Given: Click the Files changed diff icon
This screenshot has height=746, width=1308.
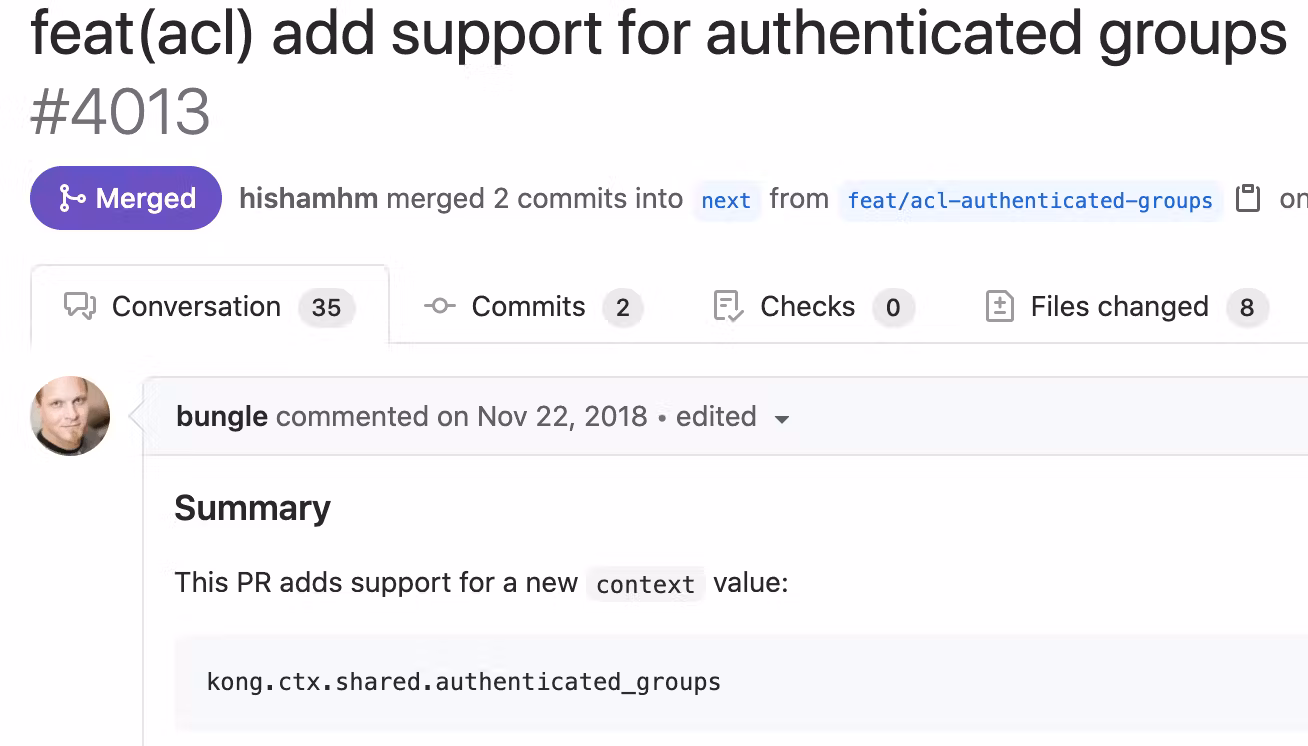Looking at the screenshot, I should point(1000,306).
